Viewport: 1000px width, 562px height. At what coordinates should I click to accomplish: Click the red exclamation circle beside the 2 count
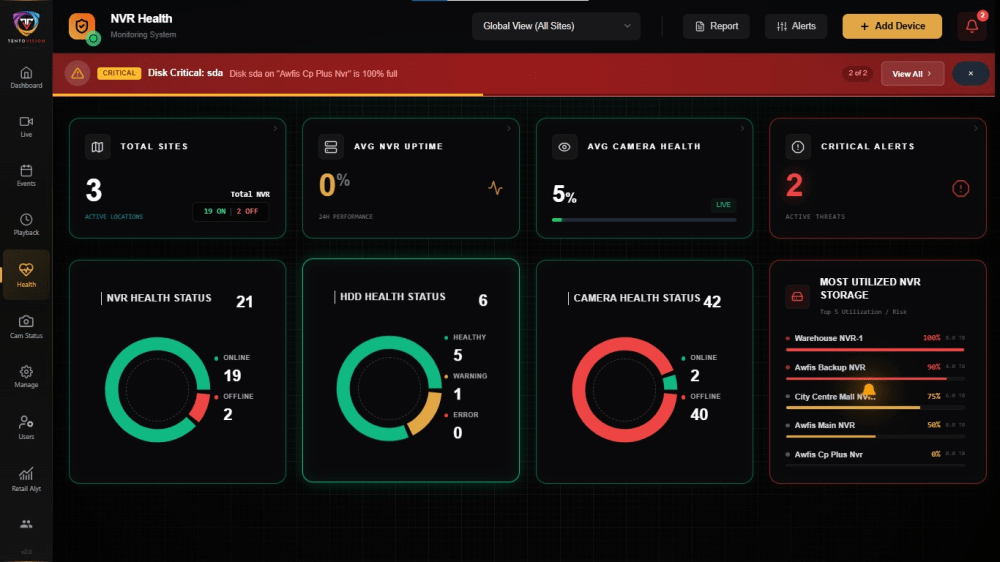click(960, 188)
